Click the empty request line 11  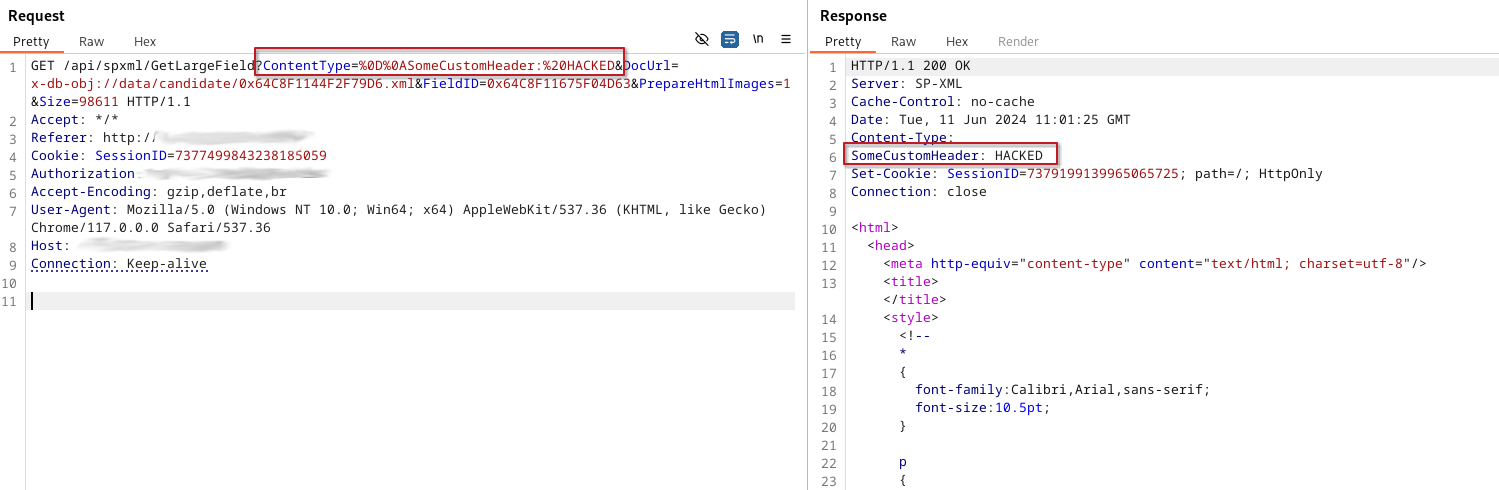412,301
